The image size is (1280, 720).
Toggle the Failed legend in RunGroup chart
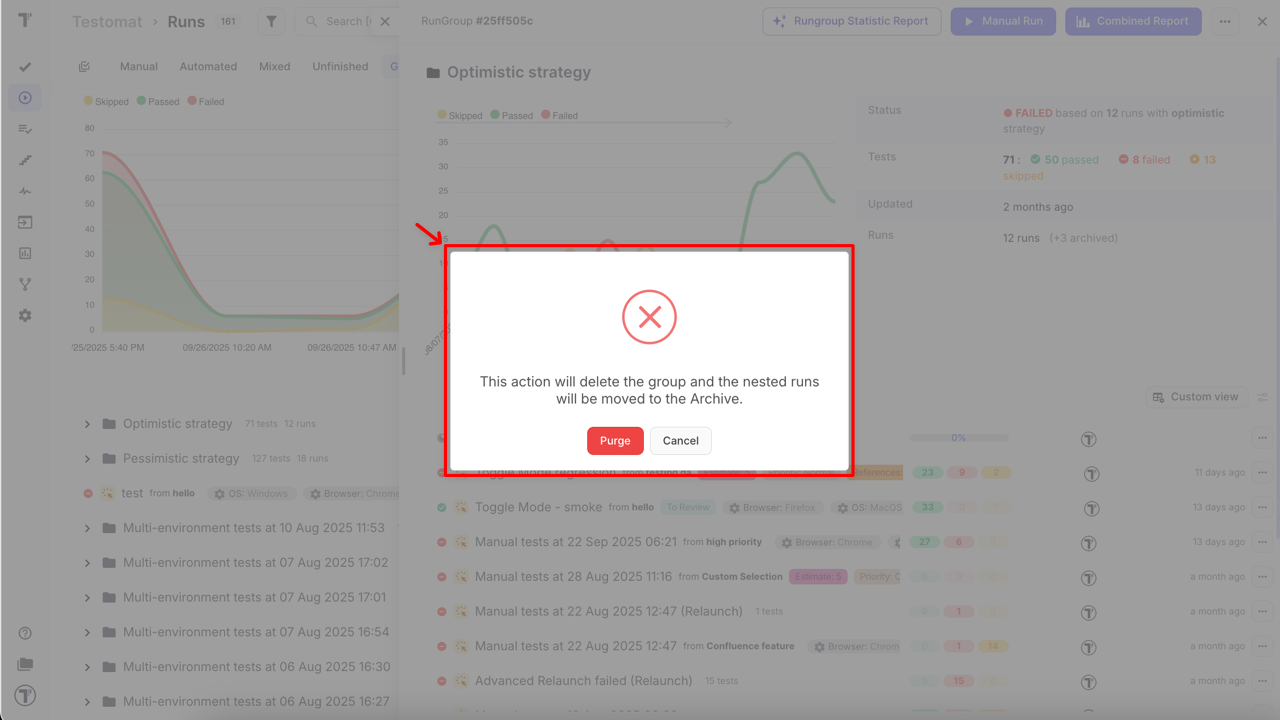[560, 116]
